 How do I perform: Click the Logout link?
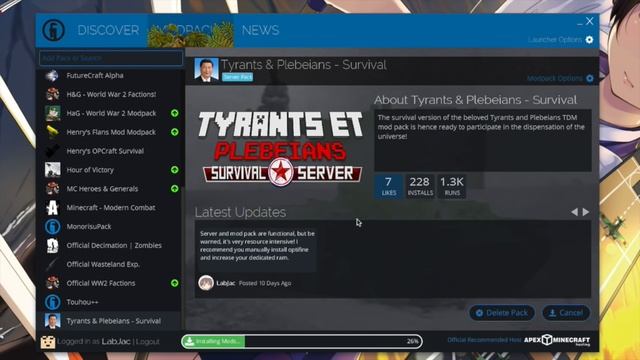click(x=147, y=342)
